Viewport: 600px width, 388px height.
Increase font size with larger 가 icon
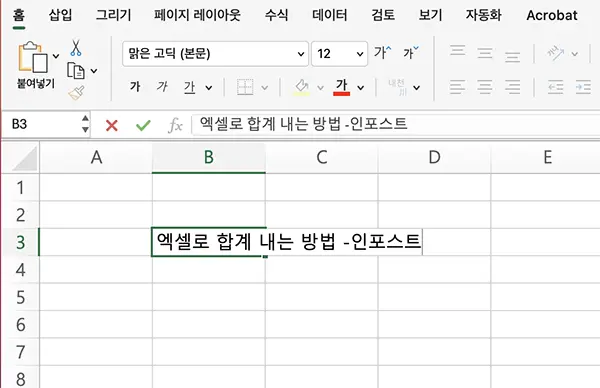[383, 52]
